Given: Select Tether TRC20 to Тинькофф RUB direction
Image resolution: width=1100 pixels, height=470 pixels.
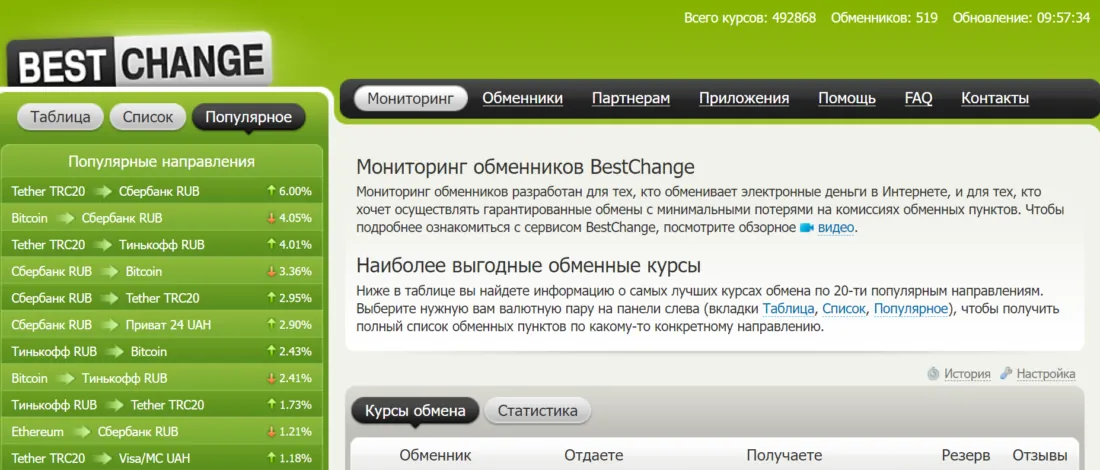Looking at the screenshot, I should tap(162, 245).
